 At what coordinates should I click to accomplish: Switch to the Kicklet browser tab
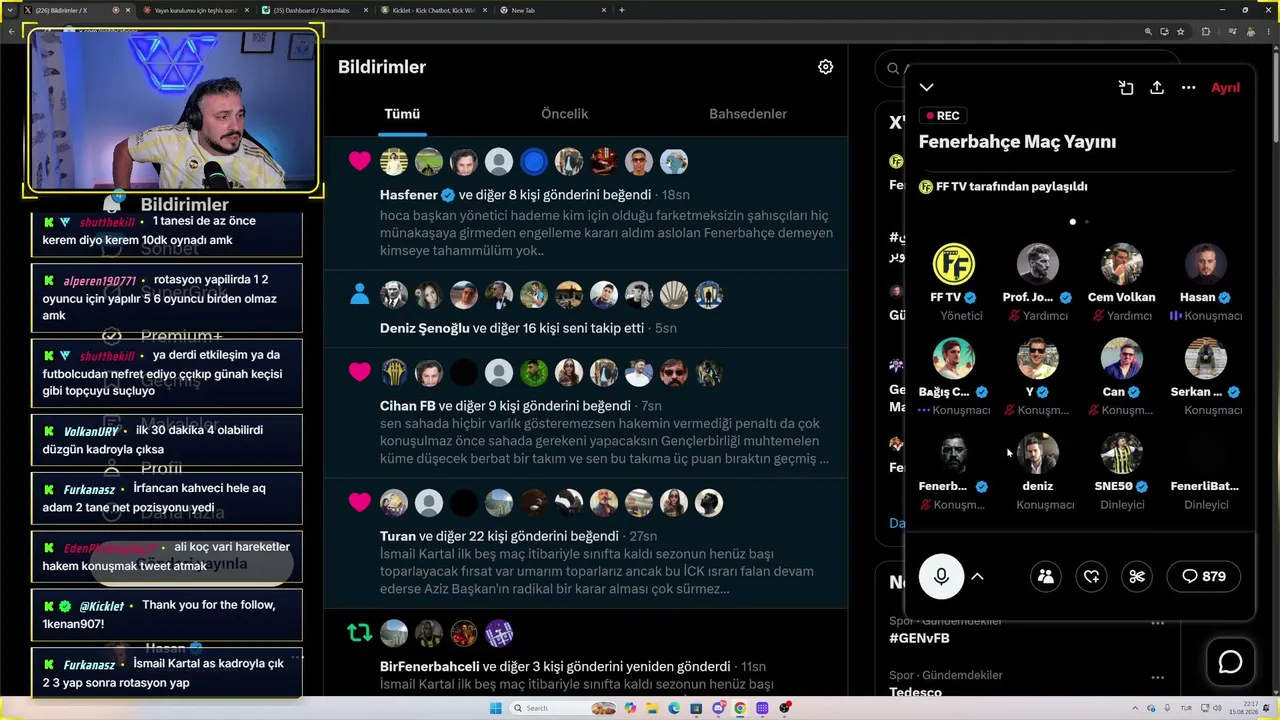pos(435,10)
